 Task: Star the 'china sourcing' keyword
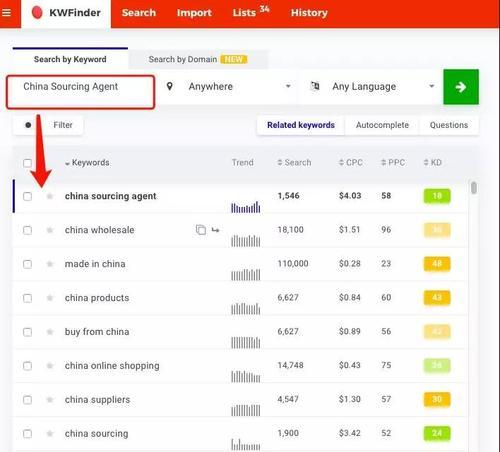50,433
